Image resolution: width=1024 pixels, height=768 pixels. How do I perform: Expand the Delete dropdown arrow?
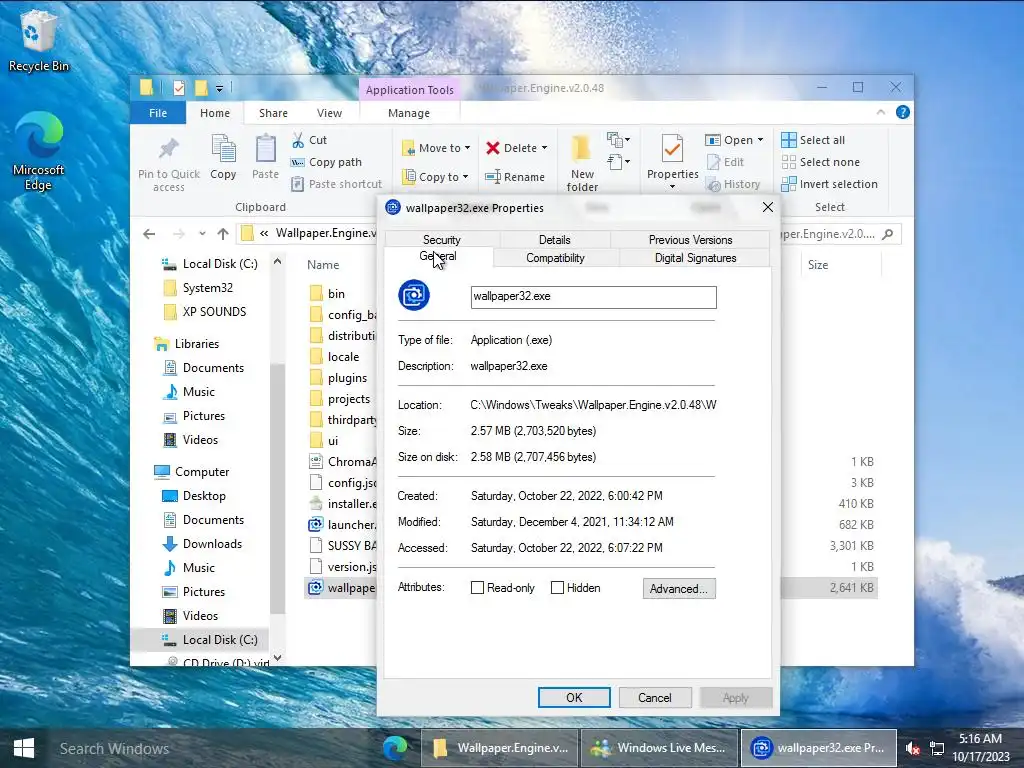tap(545, 148)
